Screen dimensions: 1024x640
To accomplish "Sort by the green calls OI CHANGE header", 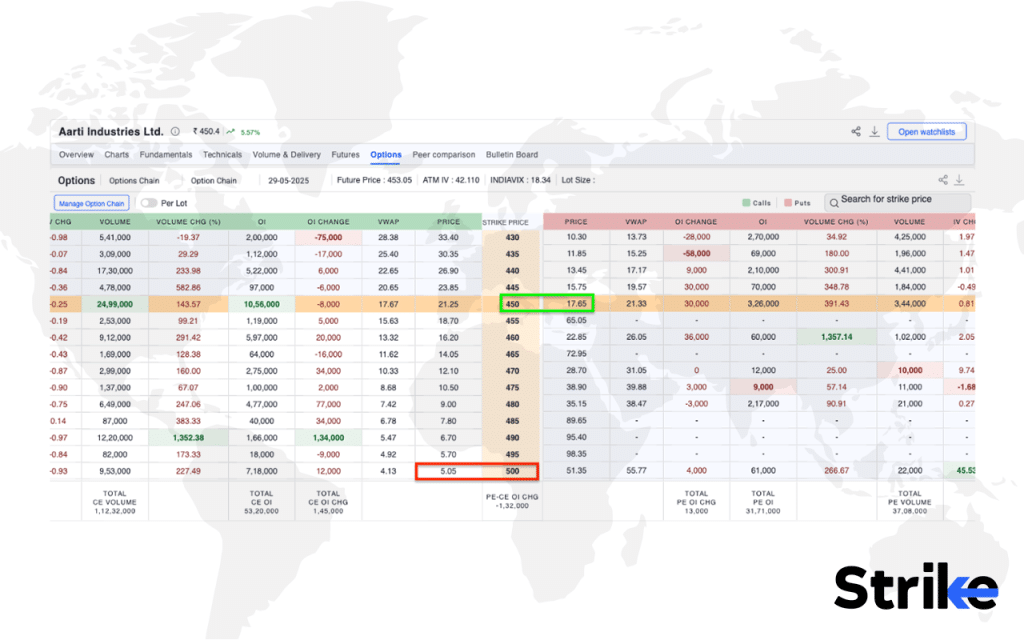I will [x=328, y=221].
